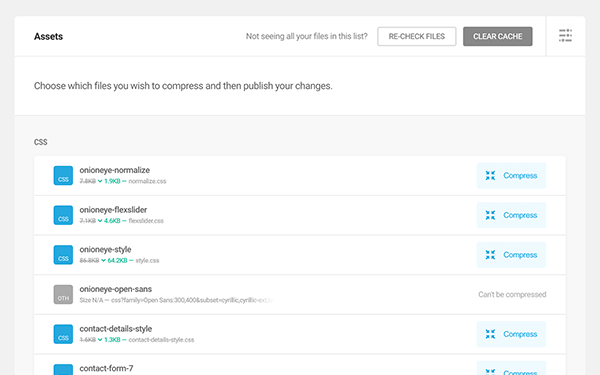600x375 pixels.
Task: Click the CSS icon for onioneye-flexslider
Action: (63, 215)
